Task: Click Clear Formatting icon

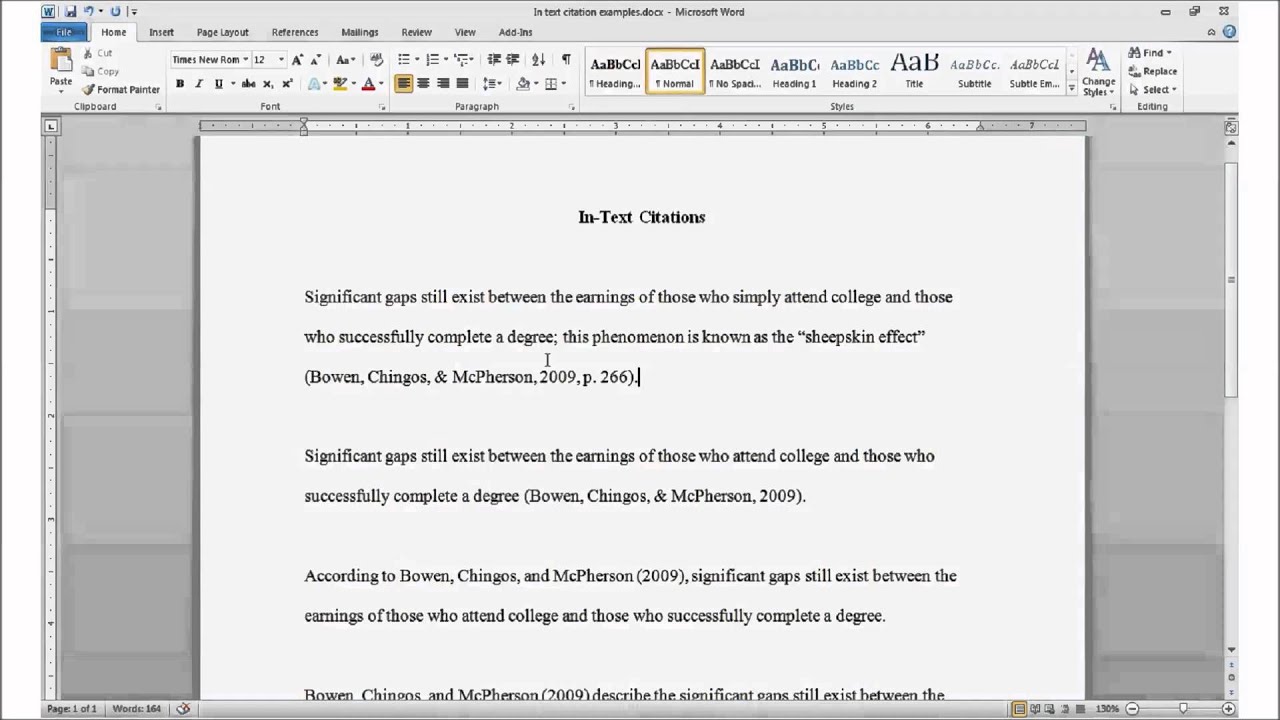Action: [x=376, y=60]
